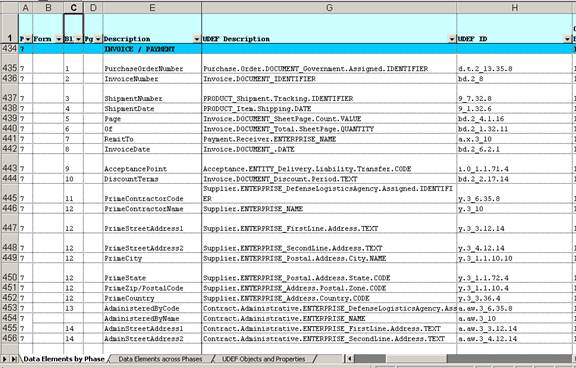This screenshot has height=368, width=576.
Task: Click the horizontal scrollbar left arrow
Action: point(349,359)
